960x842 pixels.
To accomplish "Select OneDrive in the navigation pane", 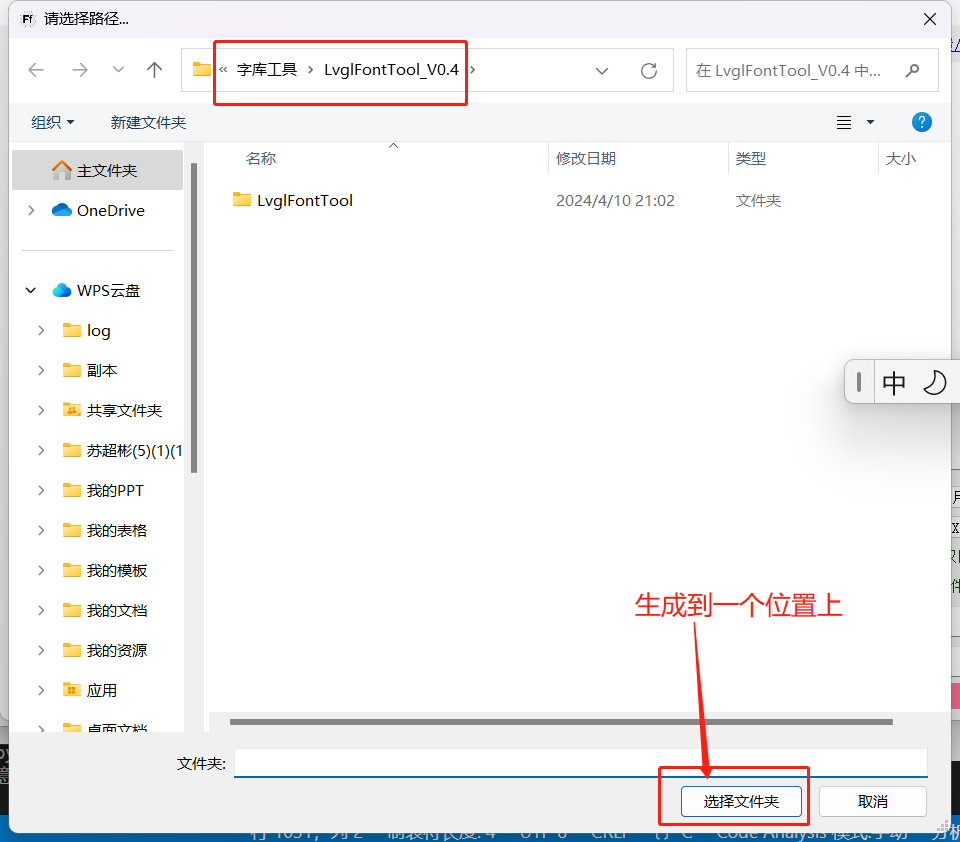I will click(x=97, y=210).
